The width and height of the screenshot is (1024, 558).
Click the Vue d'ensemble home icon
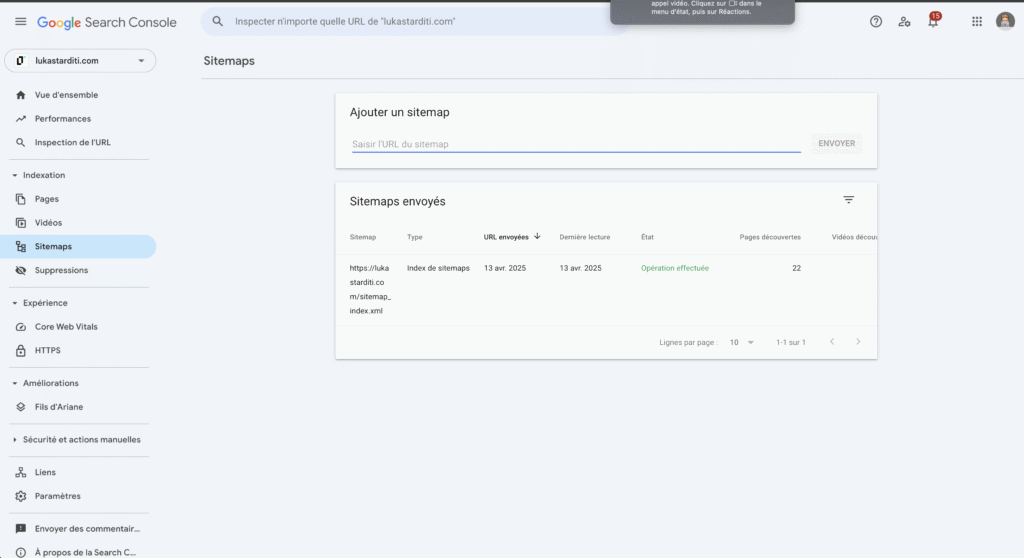pyautogui.click(x=21, y=95)
